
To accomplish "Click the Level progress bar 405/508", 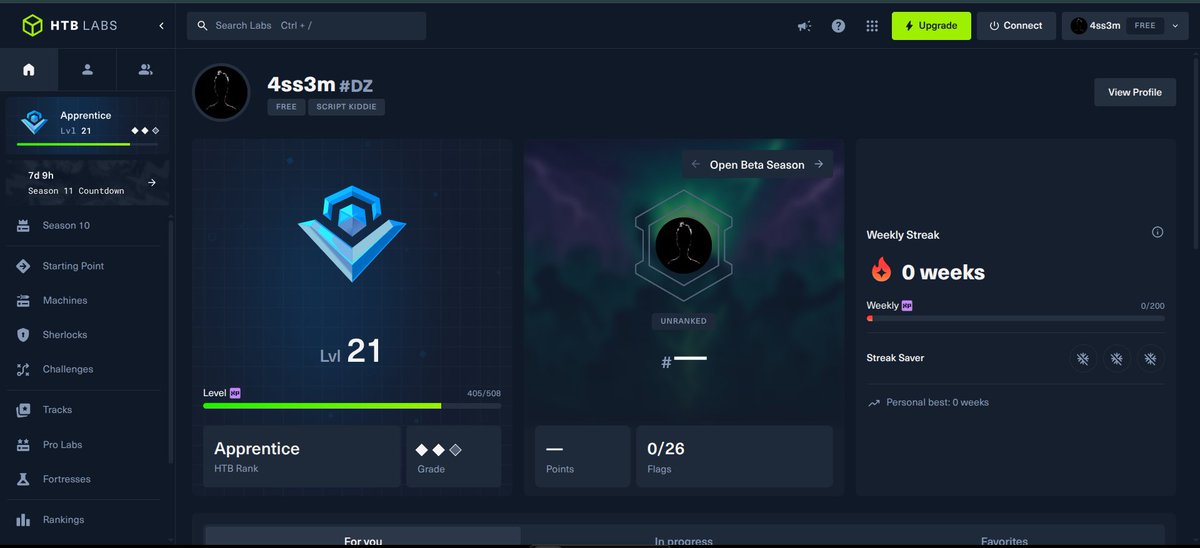I will pos(352,406).
